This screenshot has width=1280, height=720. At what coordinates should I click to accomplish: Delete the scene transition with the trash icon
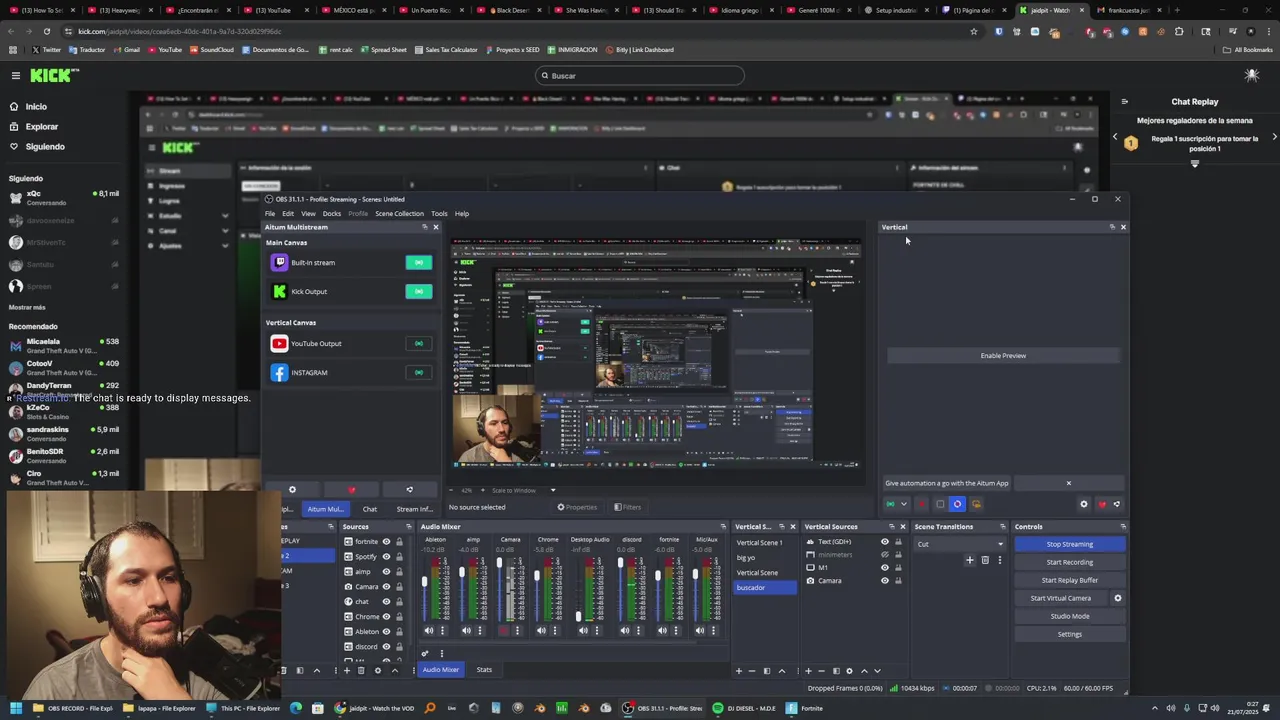coord(985,560)
